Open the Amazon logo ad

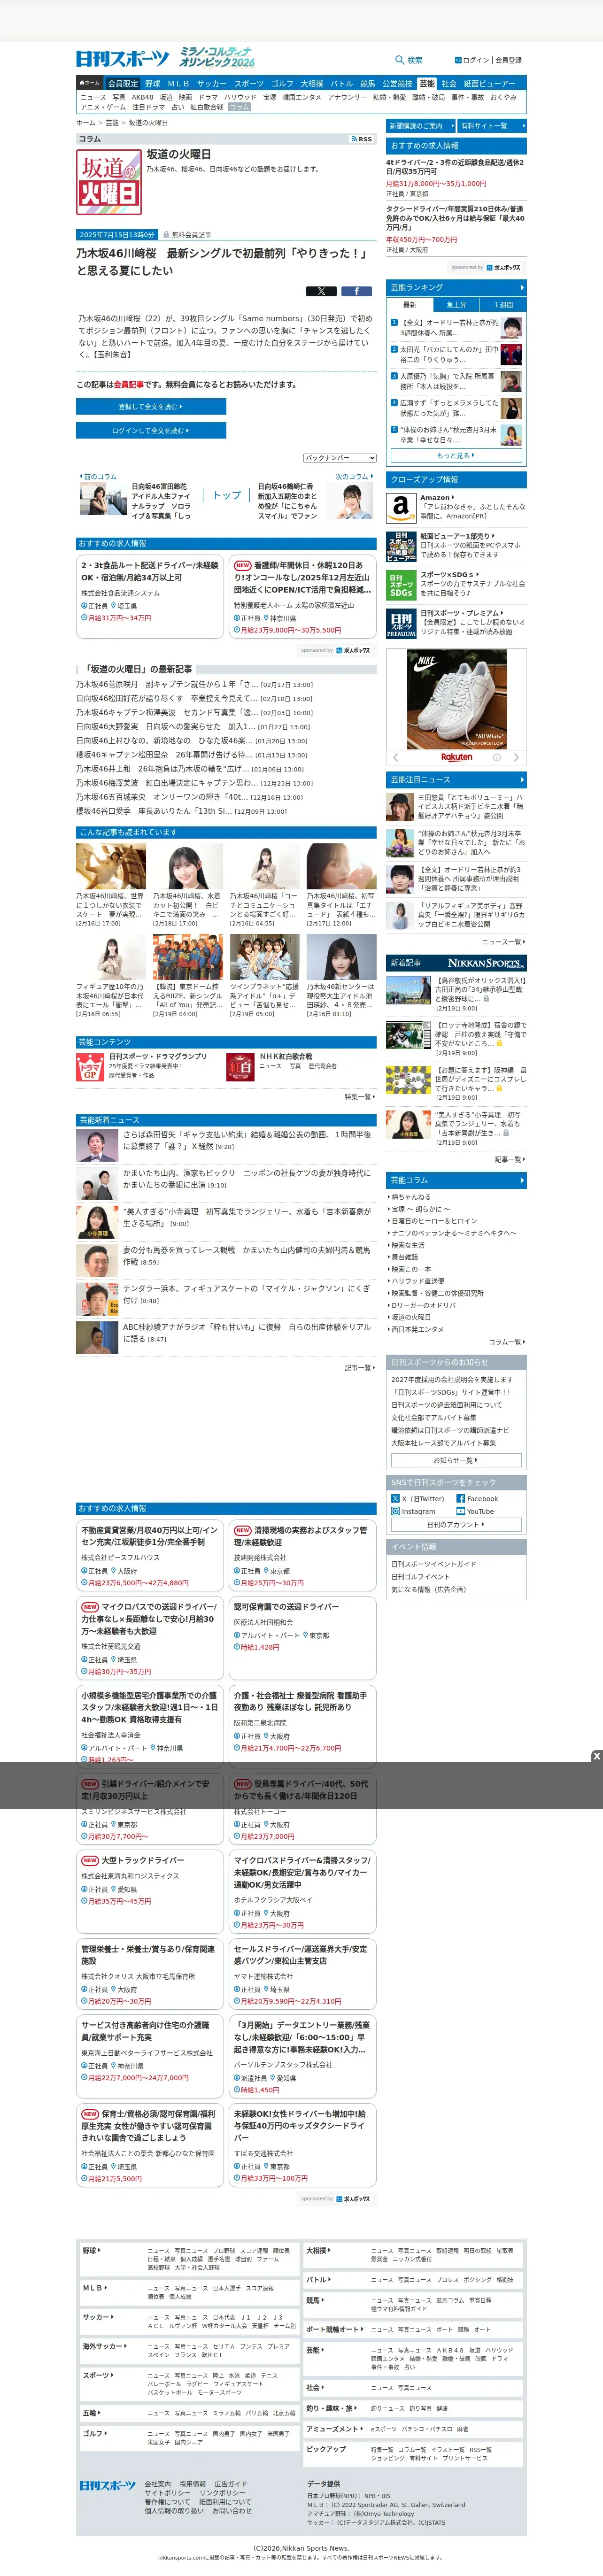[x=401, y=507]
